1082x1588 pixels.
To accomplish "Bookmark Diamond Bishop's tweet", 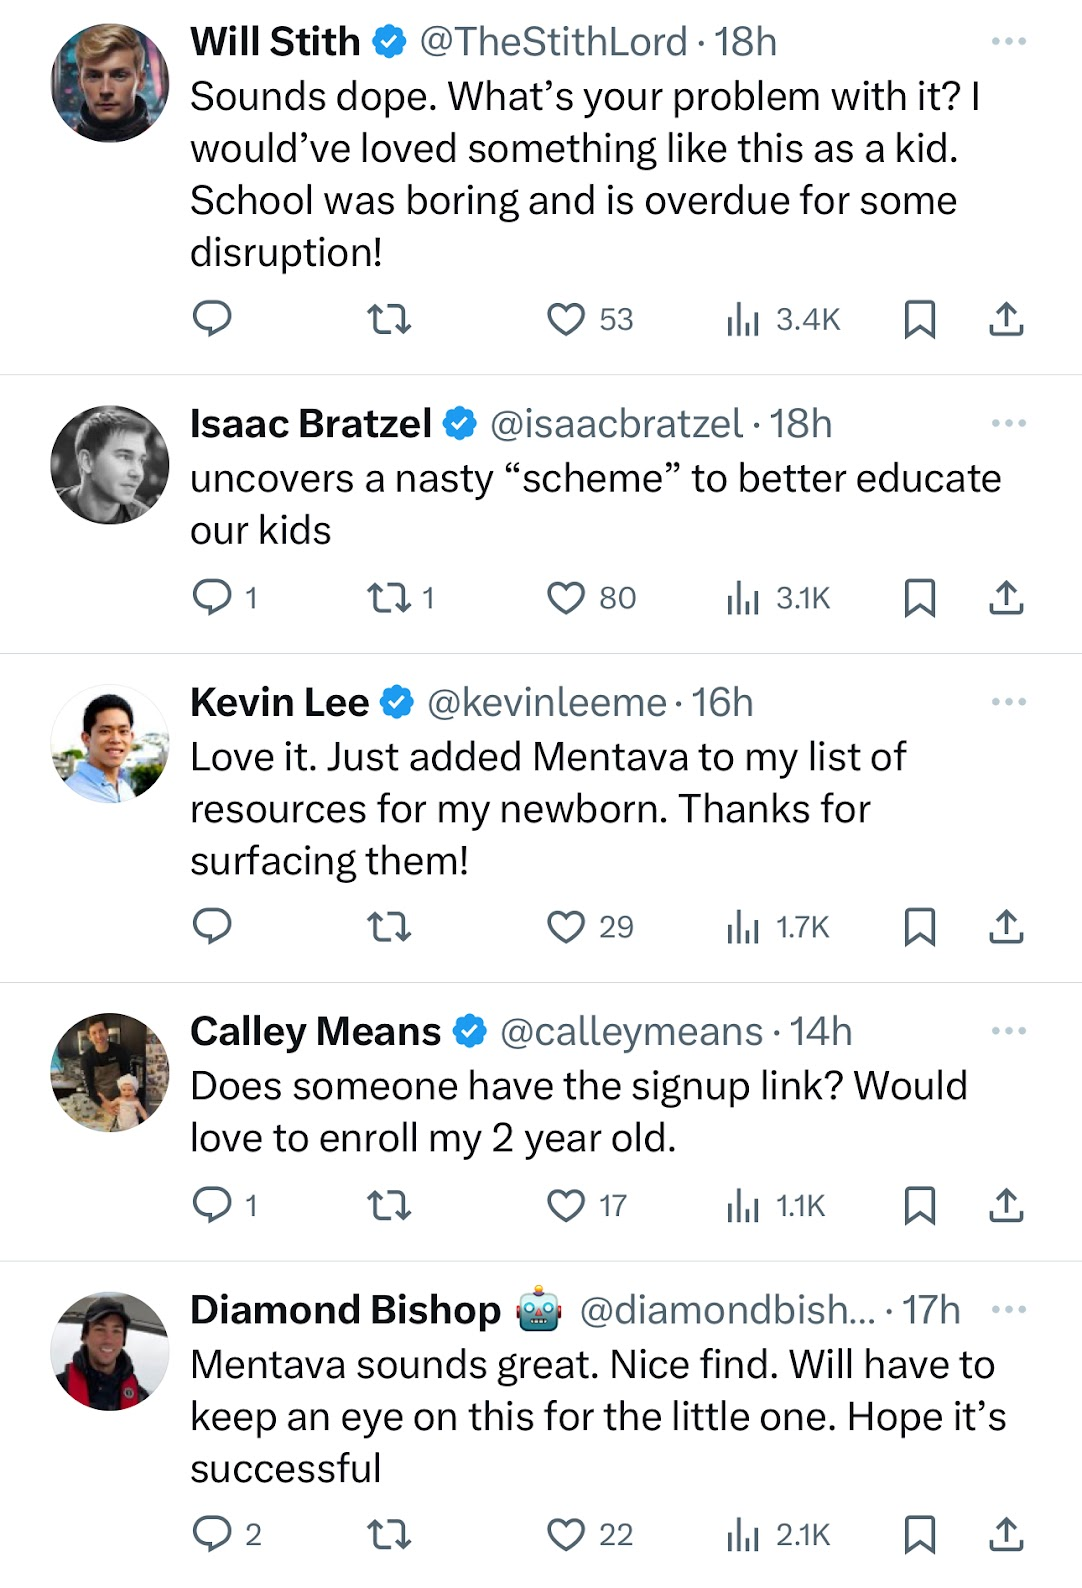I will 919,1534.
